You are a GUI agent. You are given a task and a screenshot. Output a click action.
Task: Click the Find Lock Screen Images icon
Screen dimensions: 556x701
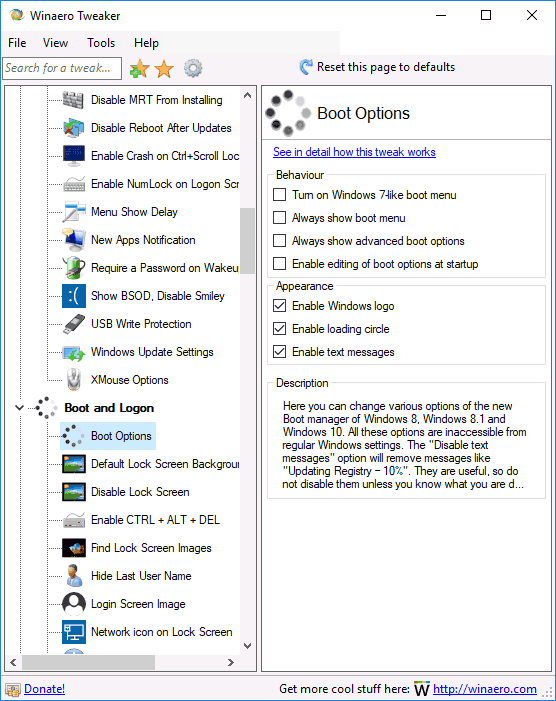pos(73,548)
